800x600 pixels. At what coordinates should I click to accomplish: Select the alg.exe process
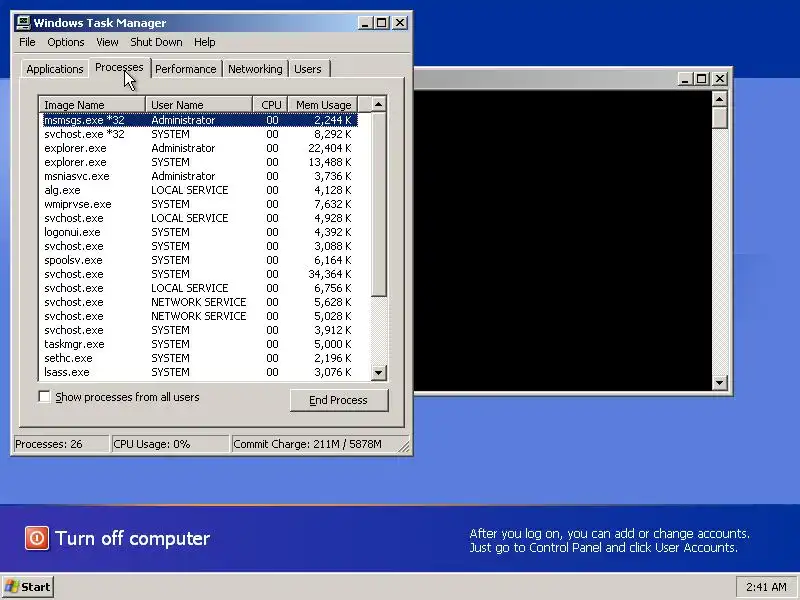pyautogui.click(x=199, y=190)
